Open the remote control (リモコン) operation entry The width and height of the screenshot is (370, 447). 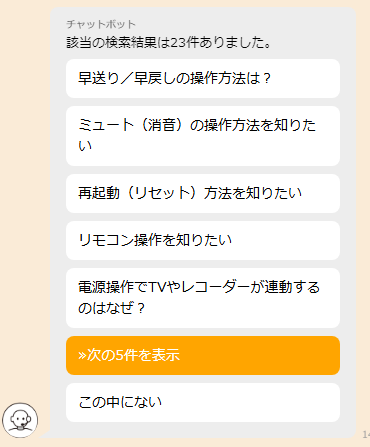click(x=203, y=240)
